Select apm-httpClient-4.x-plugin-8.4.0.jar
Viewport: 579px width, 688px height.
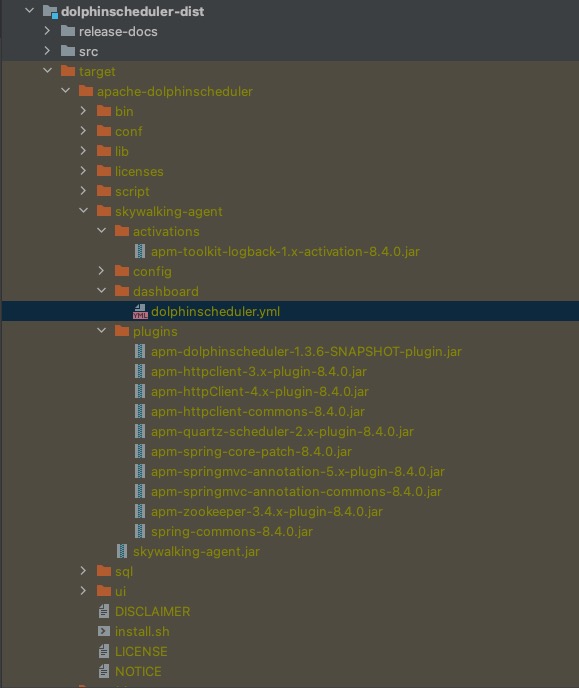[260, 391]
